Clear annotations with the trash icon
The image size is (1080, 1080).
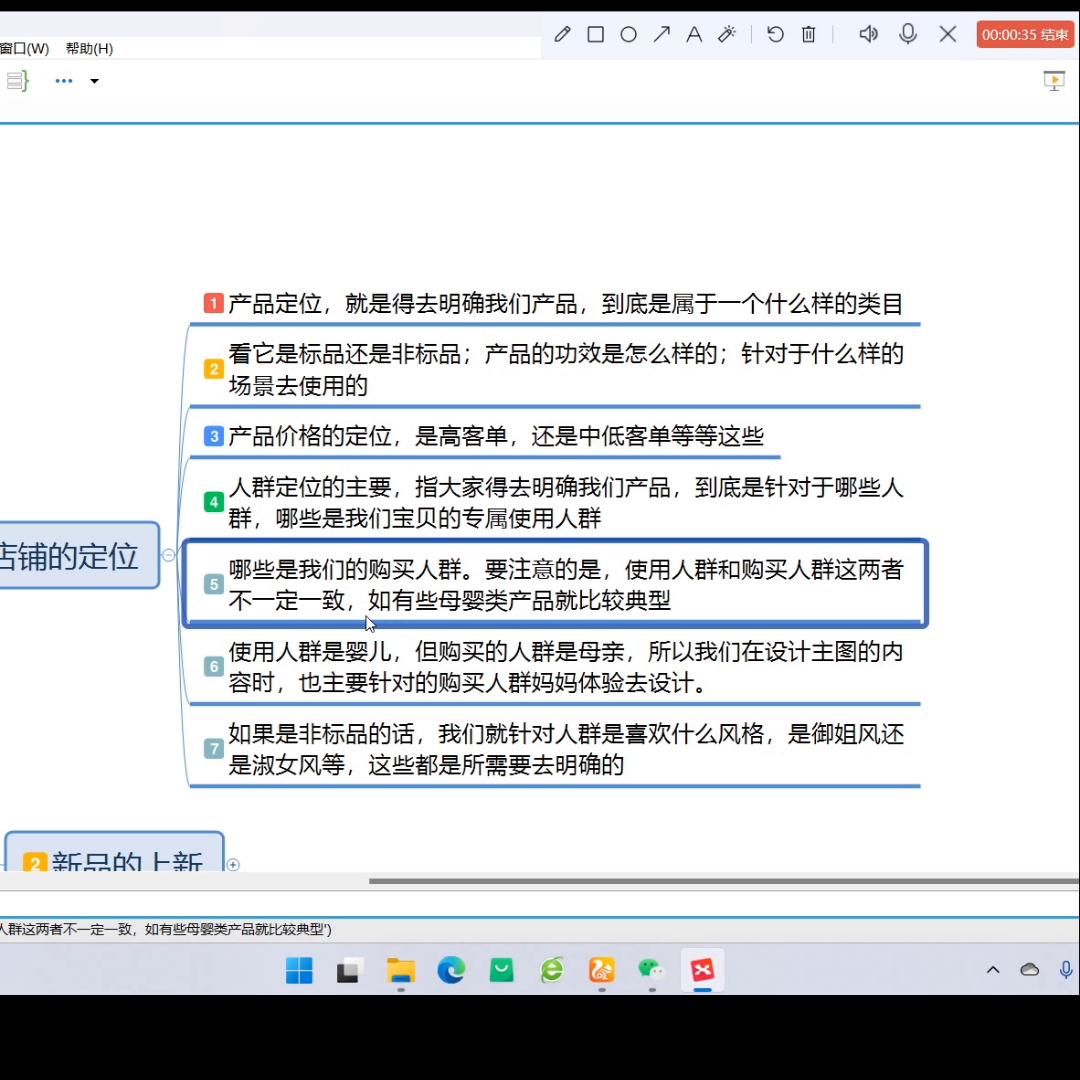click(808, 34)
